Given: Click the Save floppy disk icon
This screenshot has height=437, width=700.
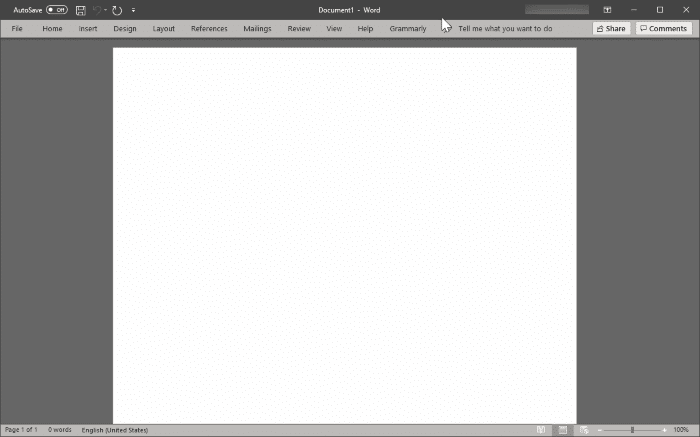Looking at the screenshot, I should [x=80, y=10].
